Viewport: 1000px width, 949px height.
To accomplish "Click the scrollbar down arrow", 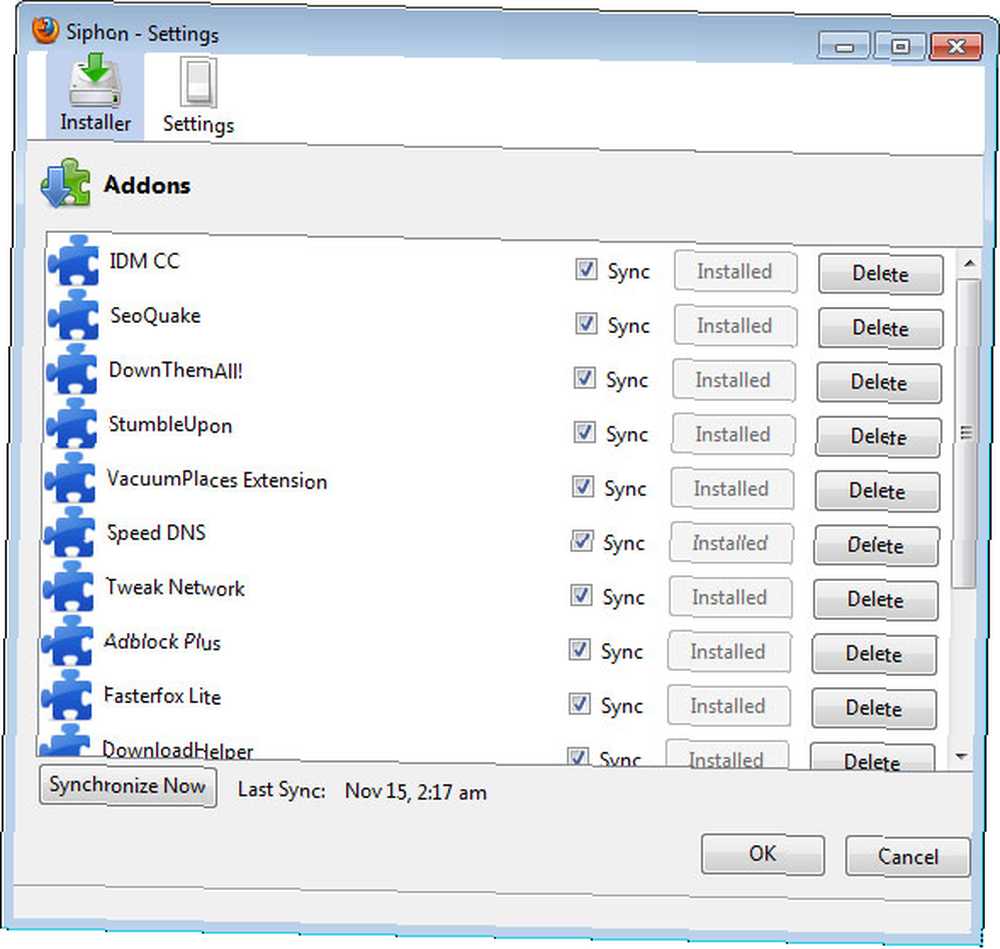I will [962, 756].
